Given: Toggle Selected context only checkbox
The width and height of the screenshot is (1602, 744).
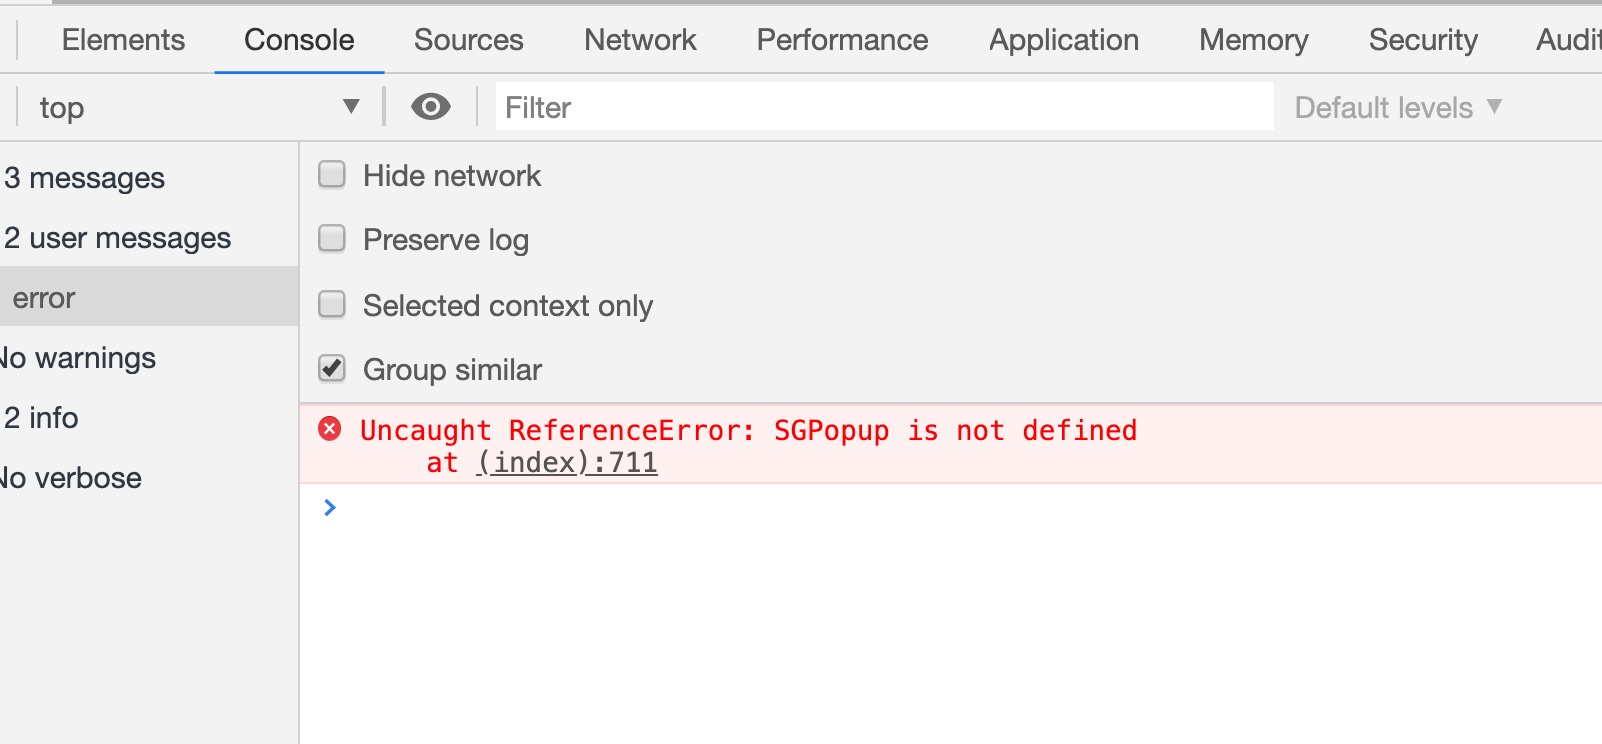Looking at the screenshot, I should [x=332, y=304].
